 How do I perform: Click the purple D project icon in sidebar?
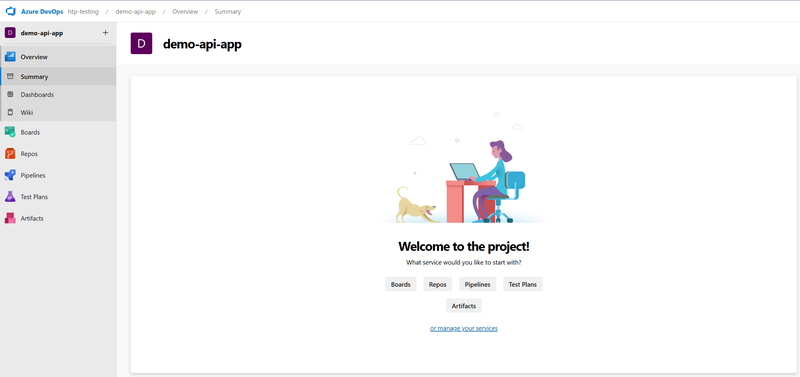10,33
